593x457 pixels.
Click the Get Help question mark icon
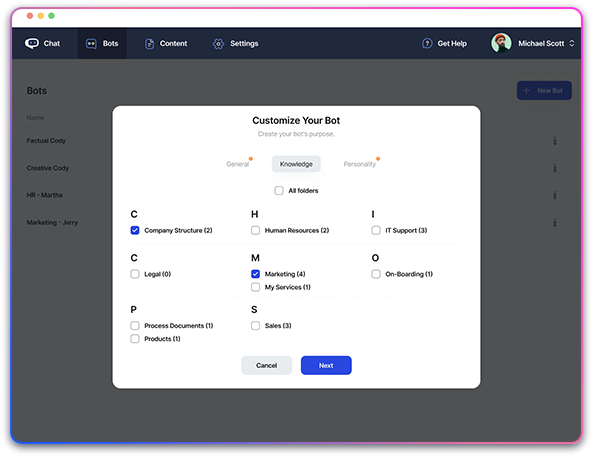tap(427, 44)
